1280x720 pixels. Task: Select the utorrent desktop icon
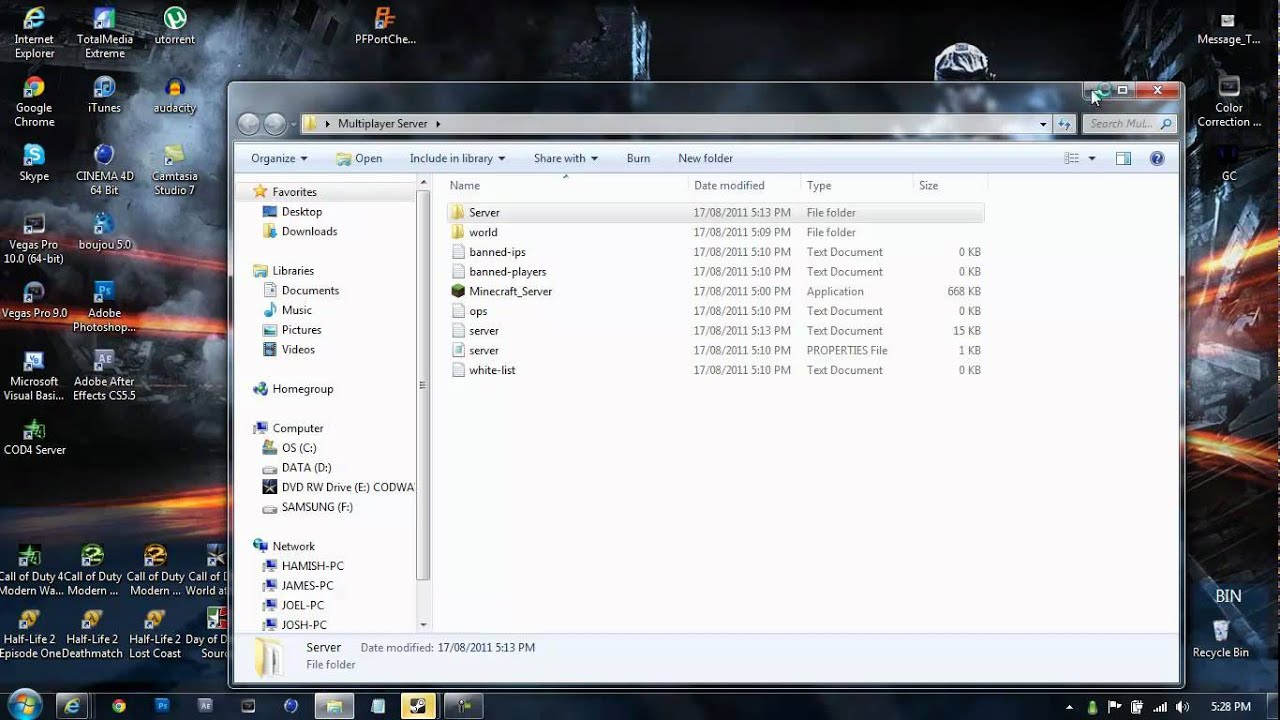point(175,27)
